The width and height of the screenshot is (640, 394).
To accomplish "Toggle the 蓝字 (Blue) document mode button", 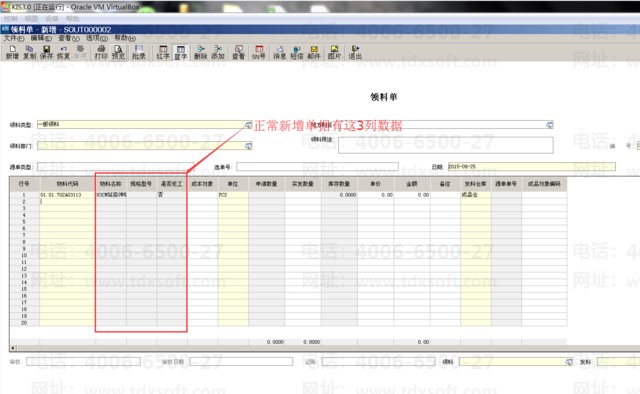I will 180,52.
